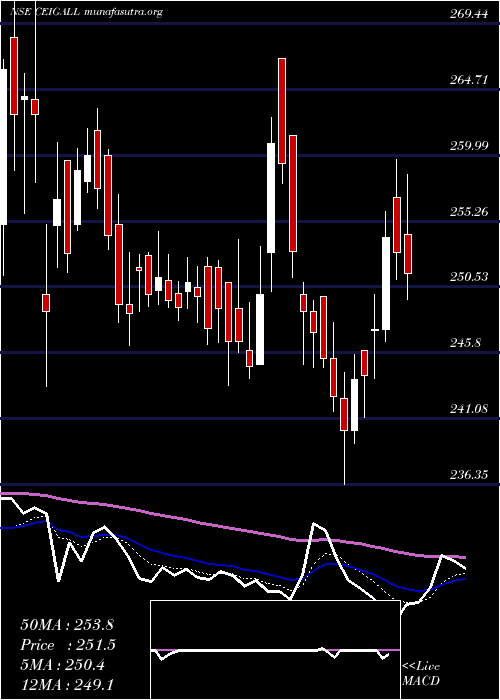Click the 264.71 price axis label
Image resolution: width=500 pixels, height=700 pixels.
(x=468, y=80)
